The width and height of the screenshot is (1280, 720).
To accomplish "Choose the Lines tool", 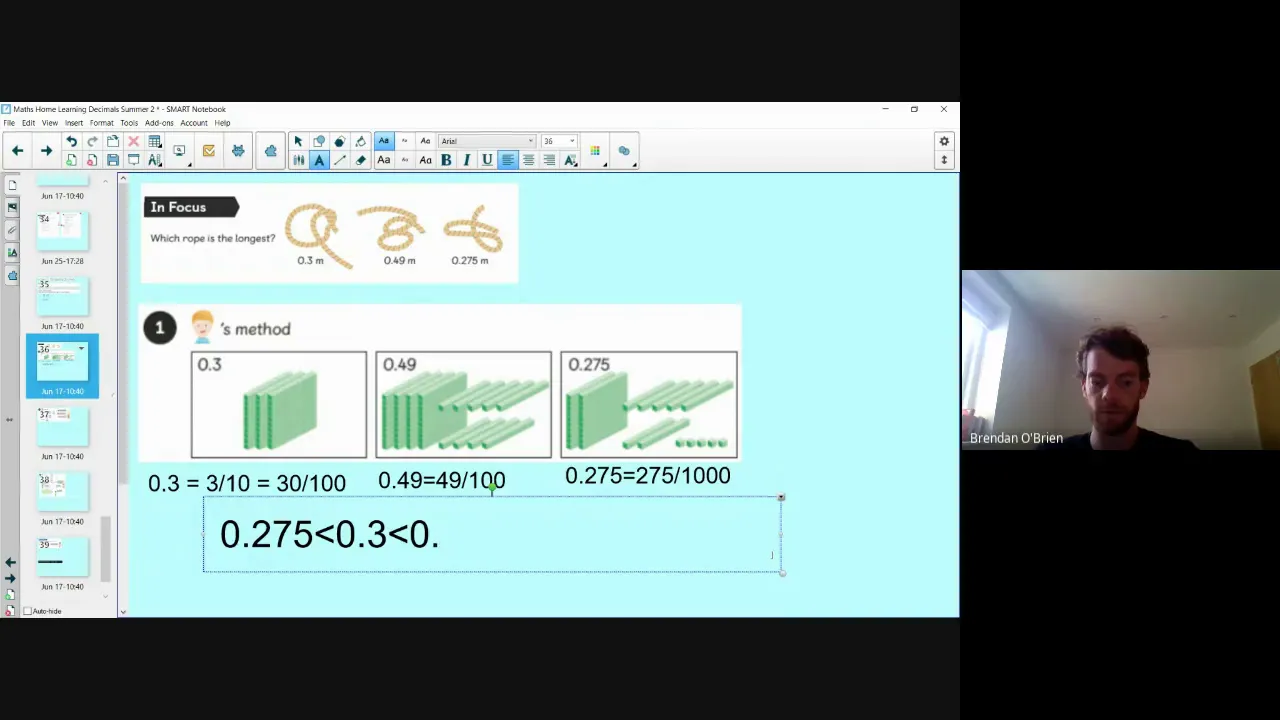I will (x=340, y=160).
